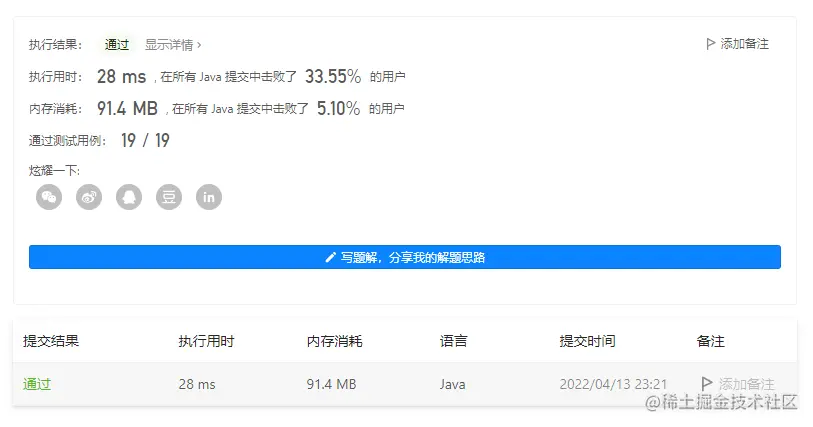Click the 备注 column header
Viewport: 813px width, 427px height.
pyautogui.click(x=710, y=341)
